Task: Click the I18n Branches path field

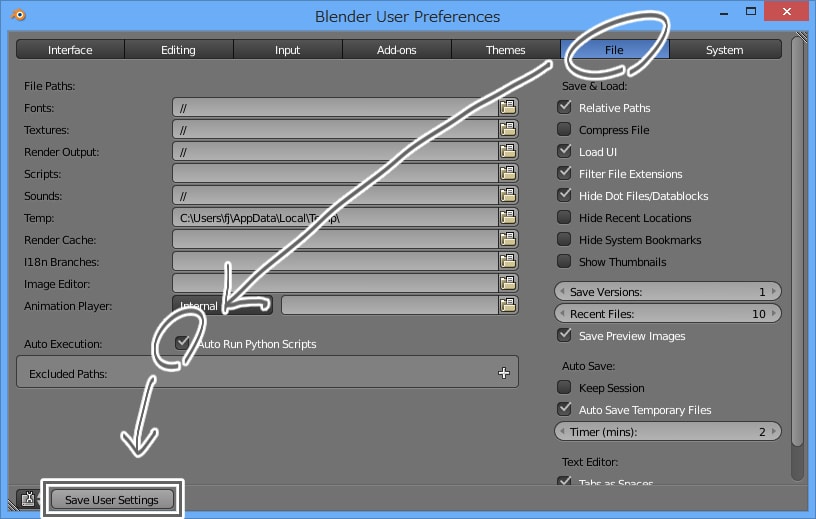Action: pyautogui.click(x=335, y=261)
